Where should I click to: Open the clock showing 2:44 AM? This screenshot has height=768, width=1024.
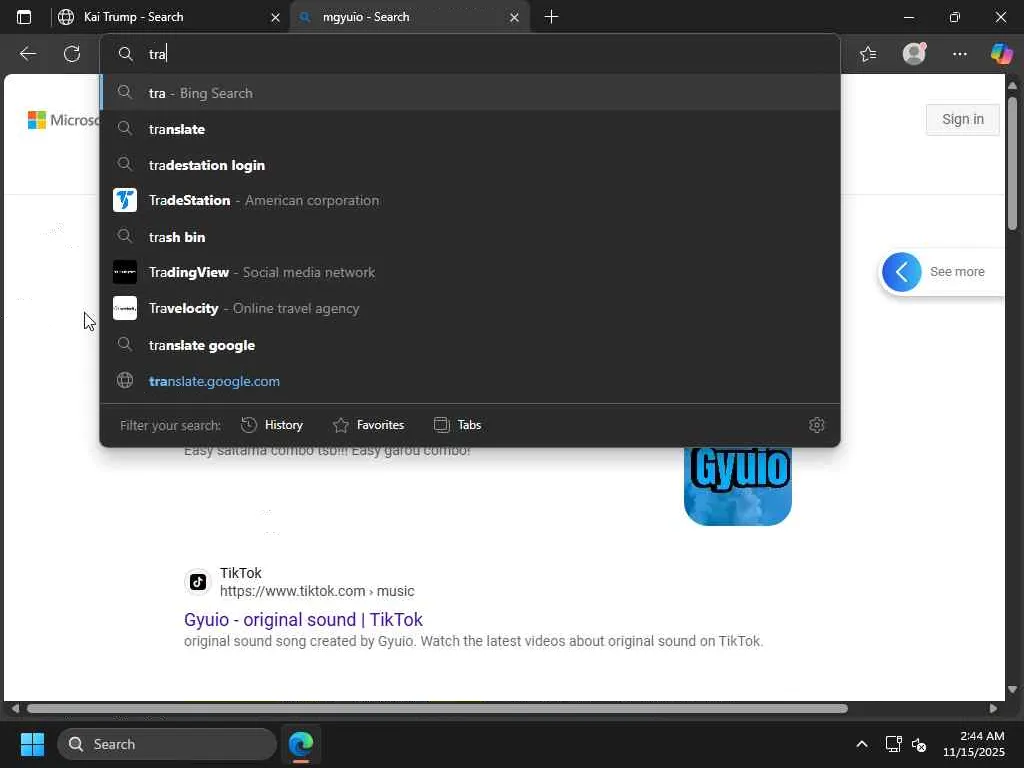974,744
